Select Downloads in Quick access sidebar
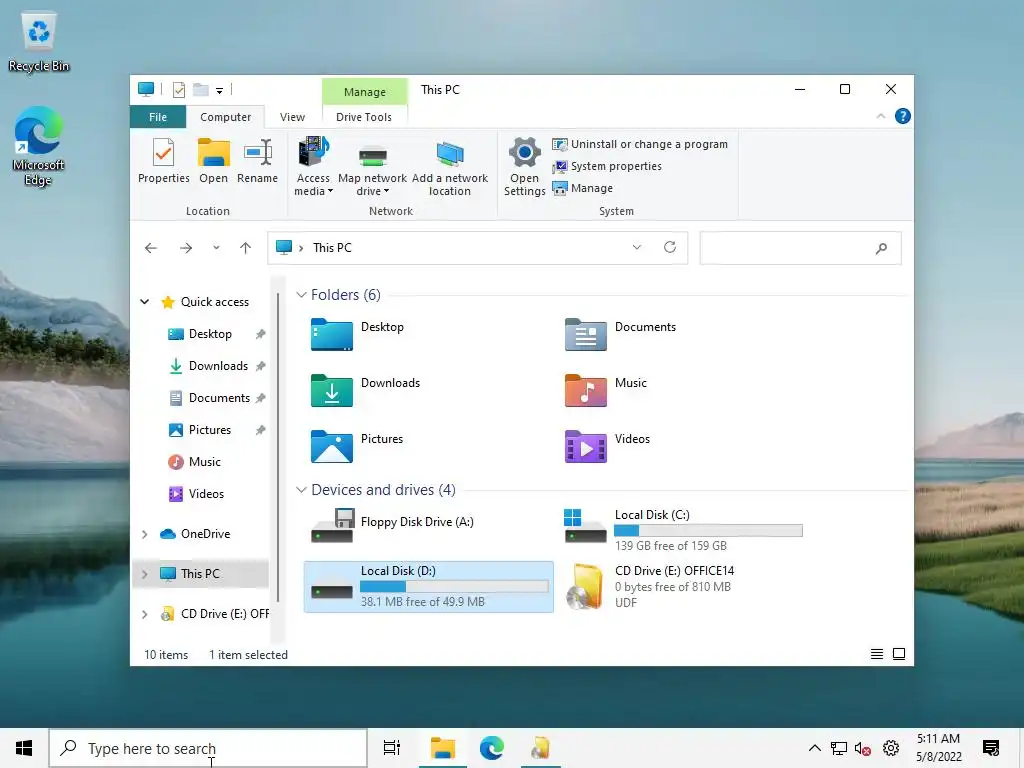Screen dimensions: 1024x768 pyautogui.click(x=218, y=366)
